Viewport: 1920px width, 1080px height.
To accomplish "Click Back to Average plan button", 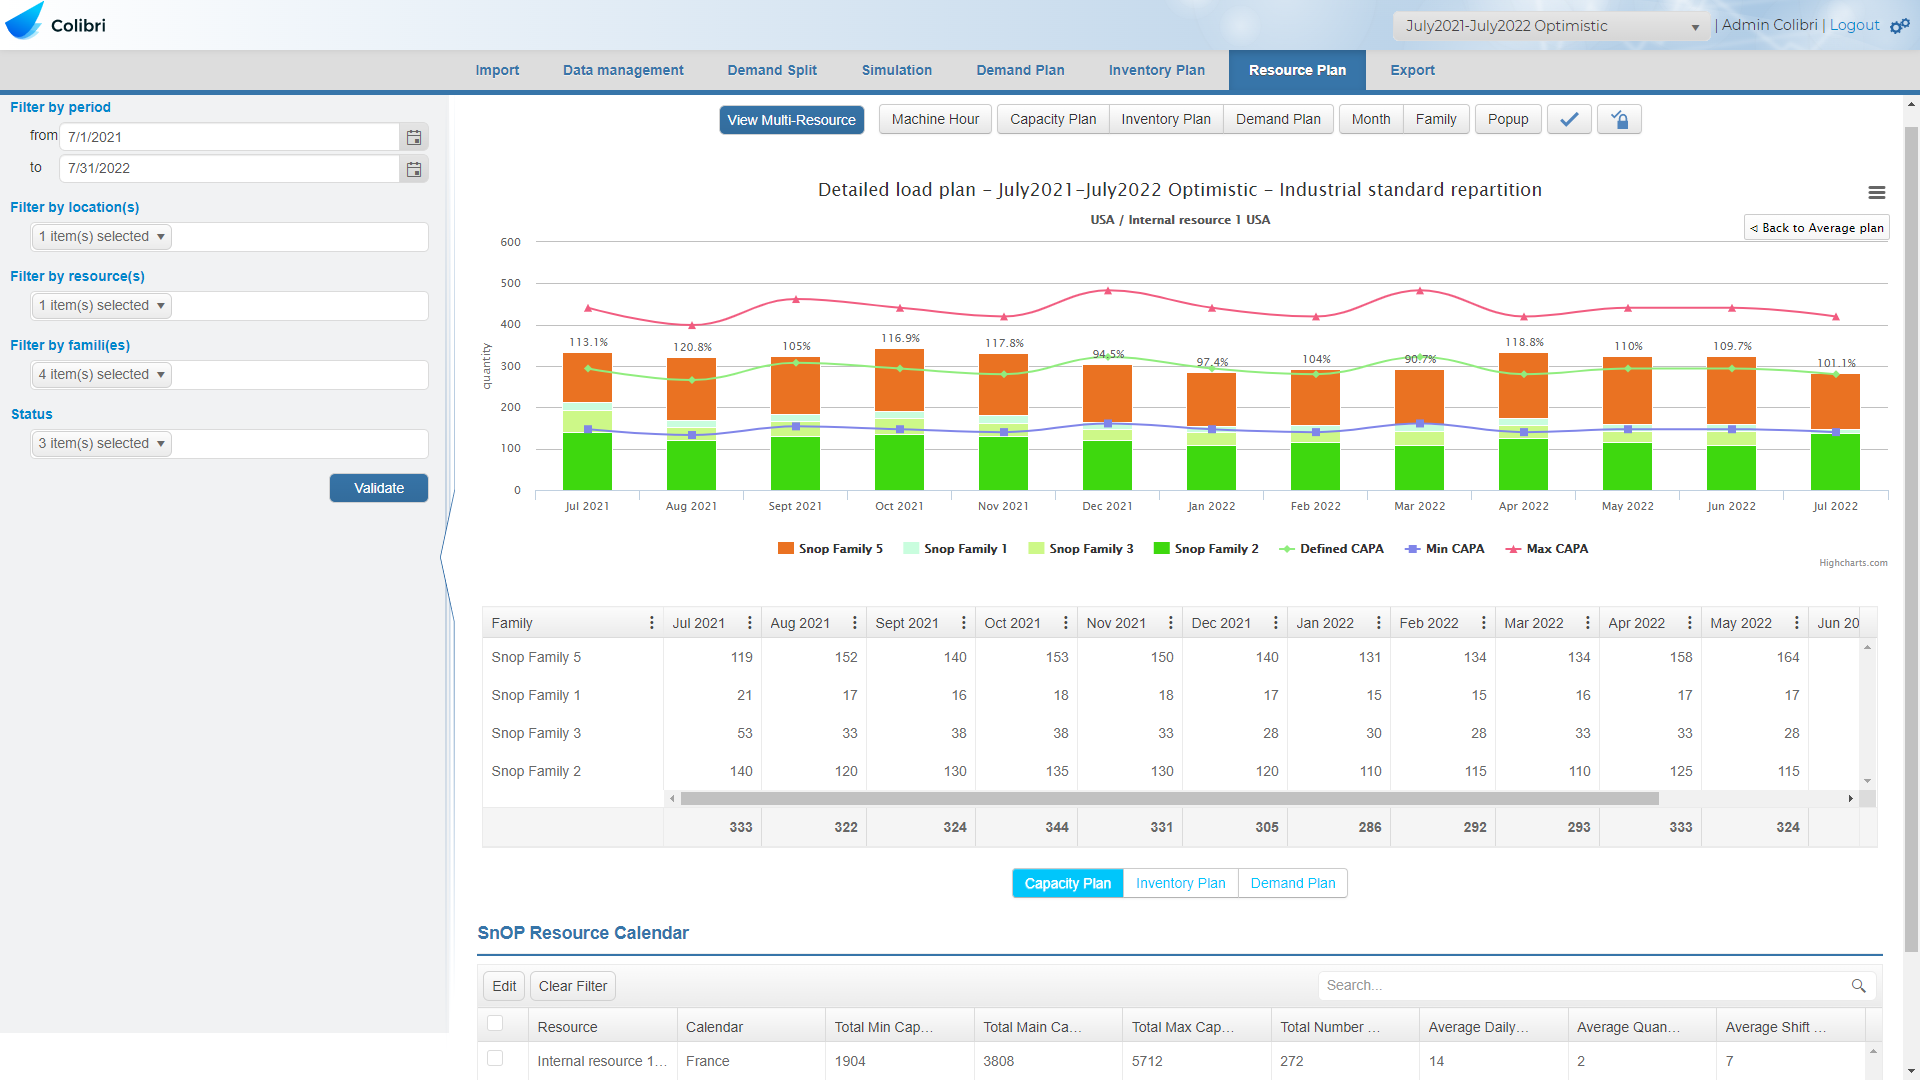I will [x=1816, y=228].
